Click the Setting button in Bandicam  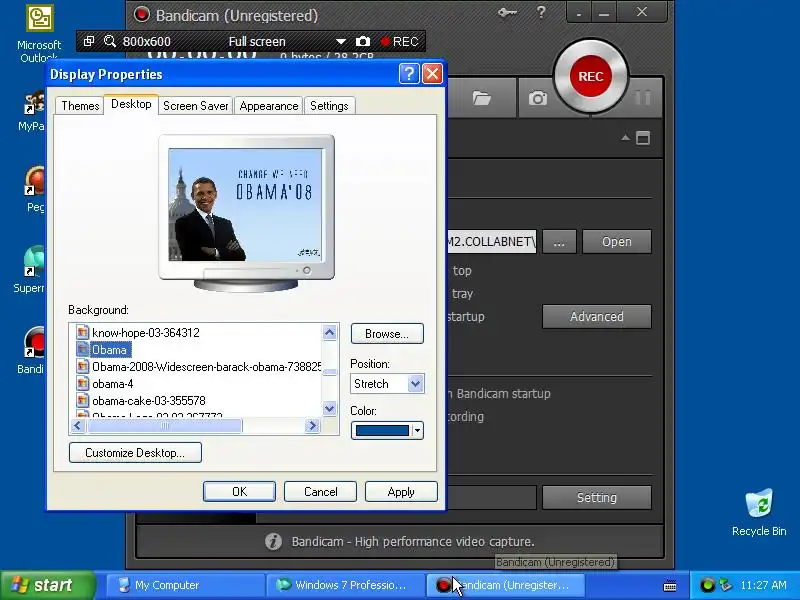[x=596, y=497]
